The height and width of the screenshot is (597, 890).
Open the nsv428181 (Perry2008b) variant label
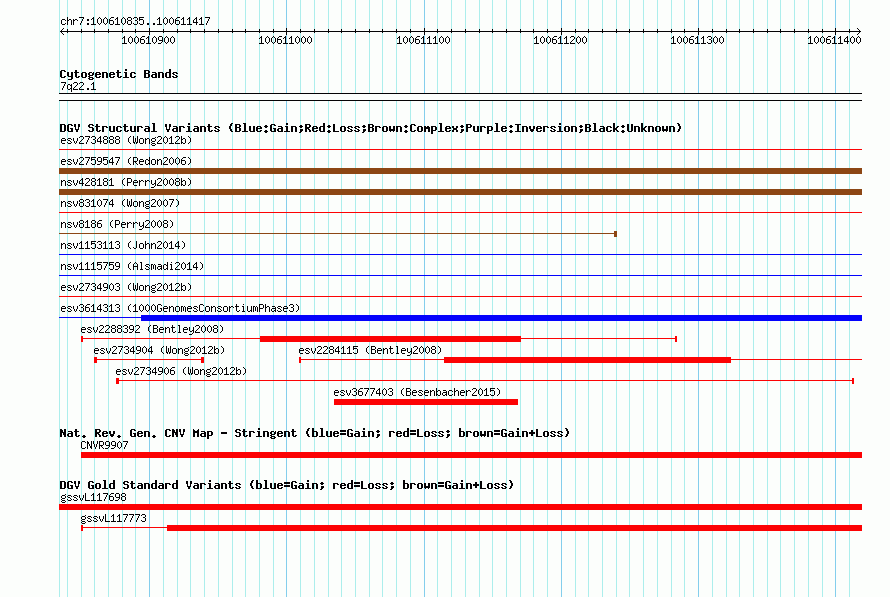click(x=126, y=182)
